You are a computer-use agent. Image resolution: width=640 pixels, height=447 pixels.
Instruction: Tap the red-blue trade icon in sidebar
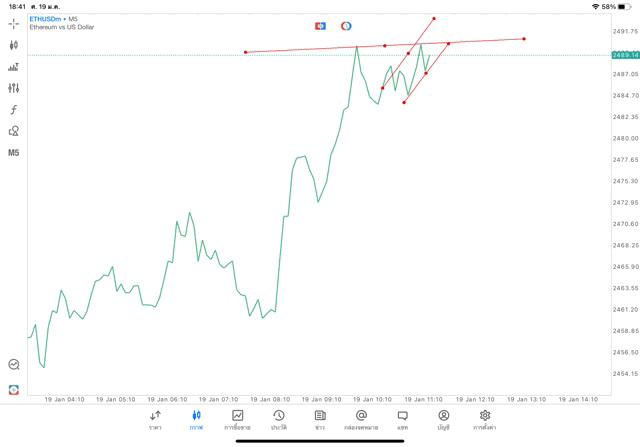click(x=14, y=389)
